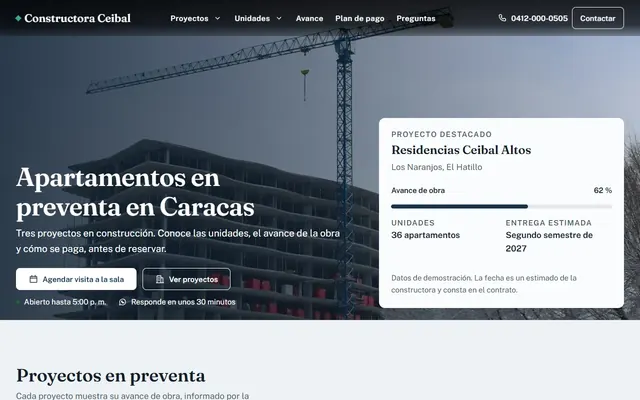Open the Plan de pago link
Screen dimensions: 640x400
pos(360,18)
